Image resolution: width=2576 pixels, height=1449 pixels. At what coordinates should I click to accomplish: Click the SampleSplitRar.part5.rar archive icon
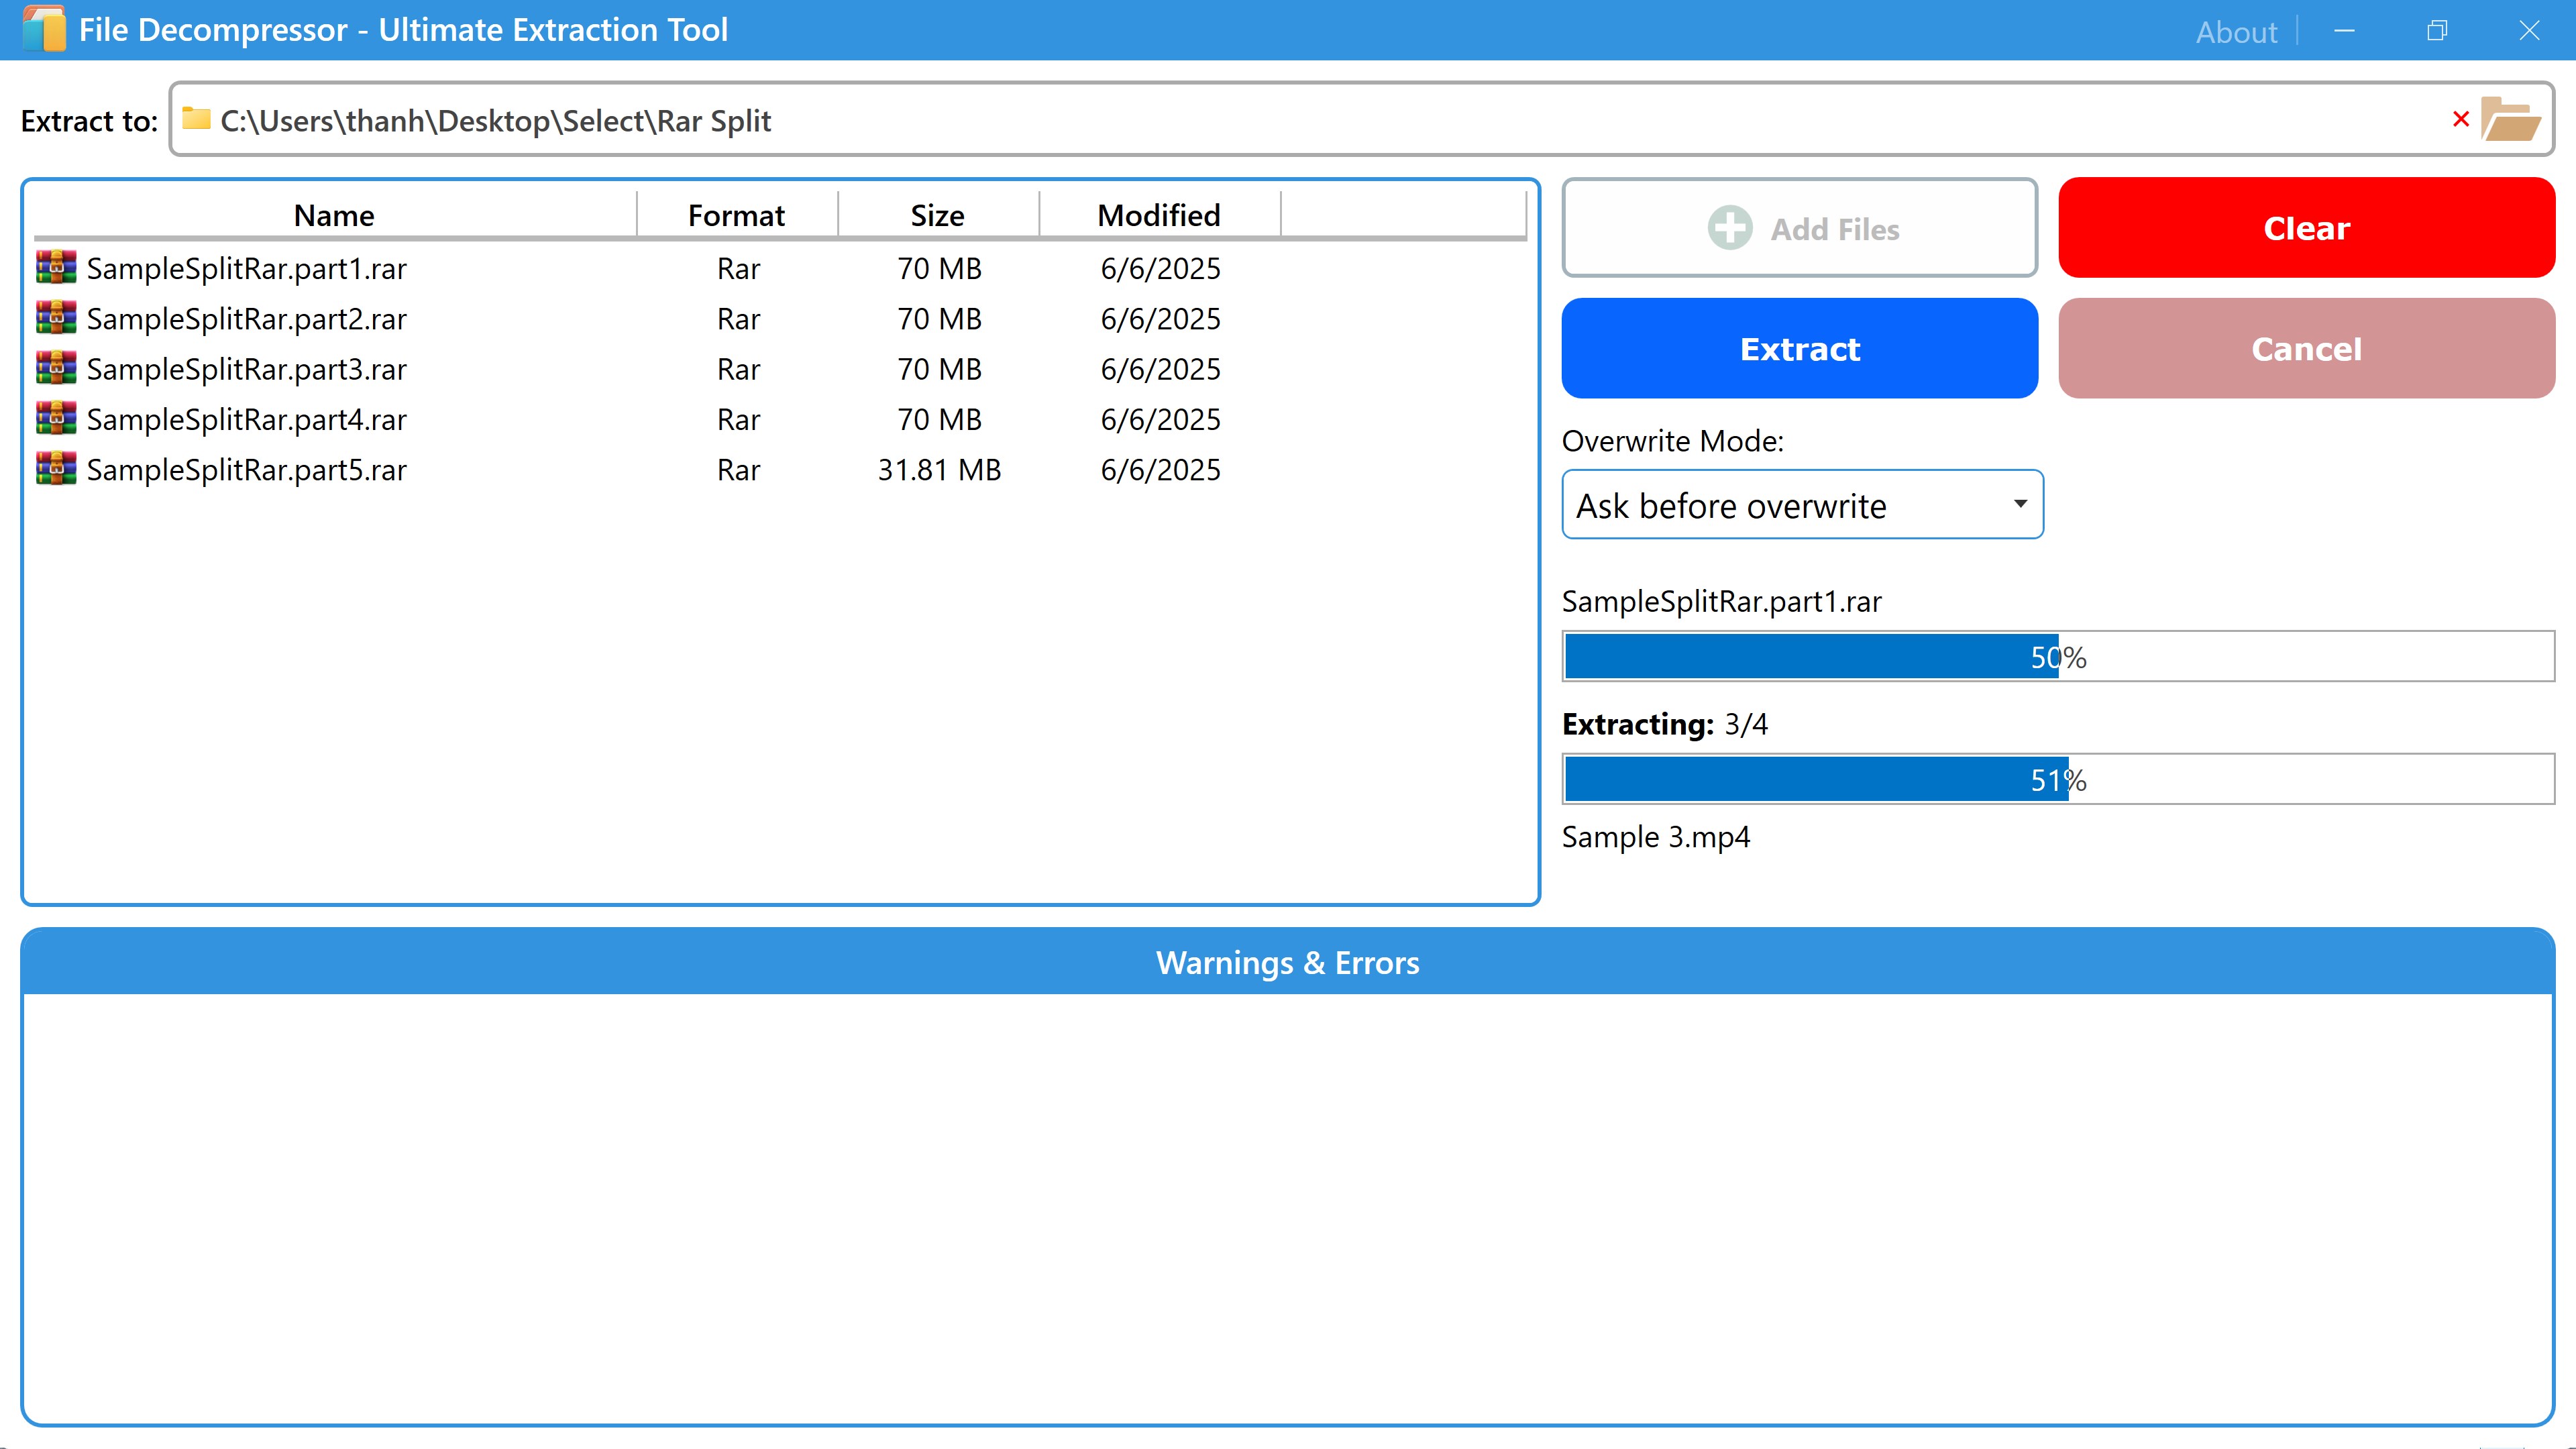tap(56, 469)
